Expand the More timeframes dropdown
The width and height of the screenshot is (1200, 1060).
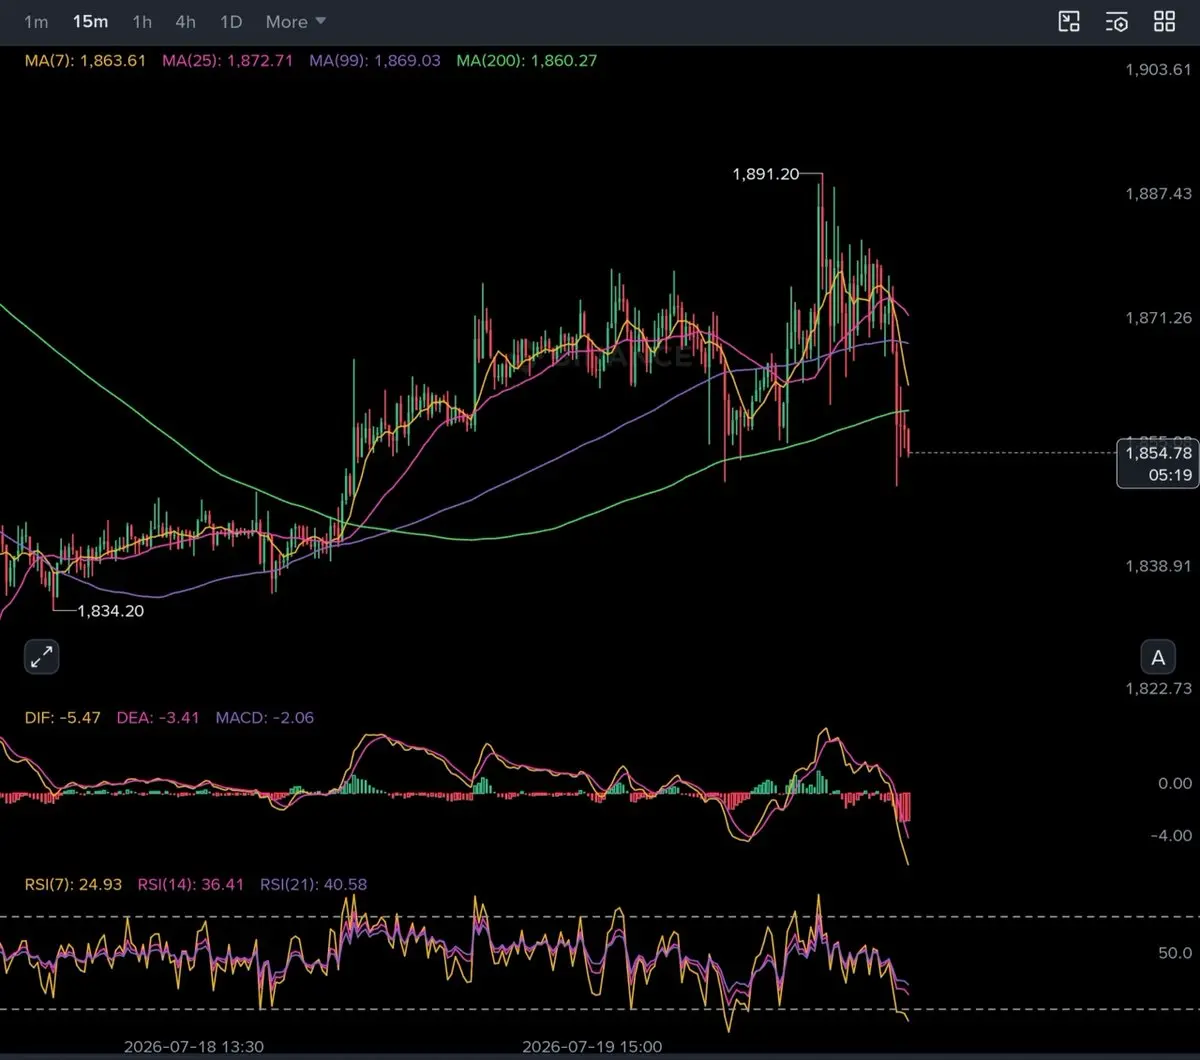point(296,22)
